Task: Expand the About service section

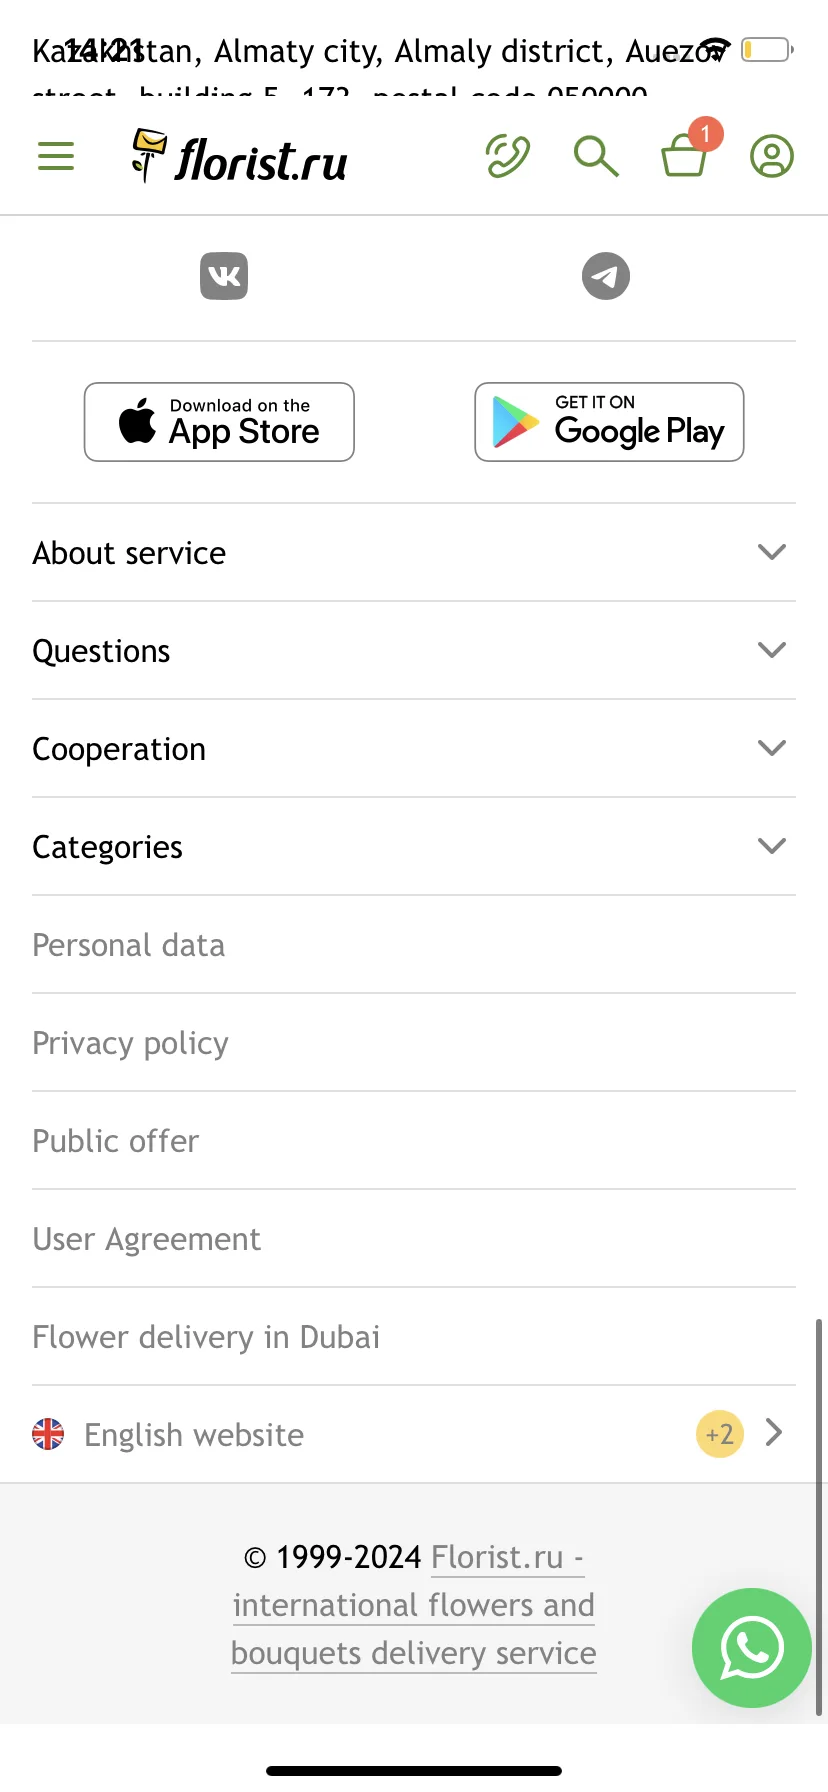Action: point(414,553)
